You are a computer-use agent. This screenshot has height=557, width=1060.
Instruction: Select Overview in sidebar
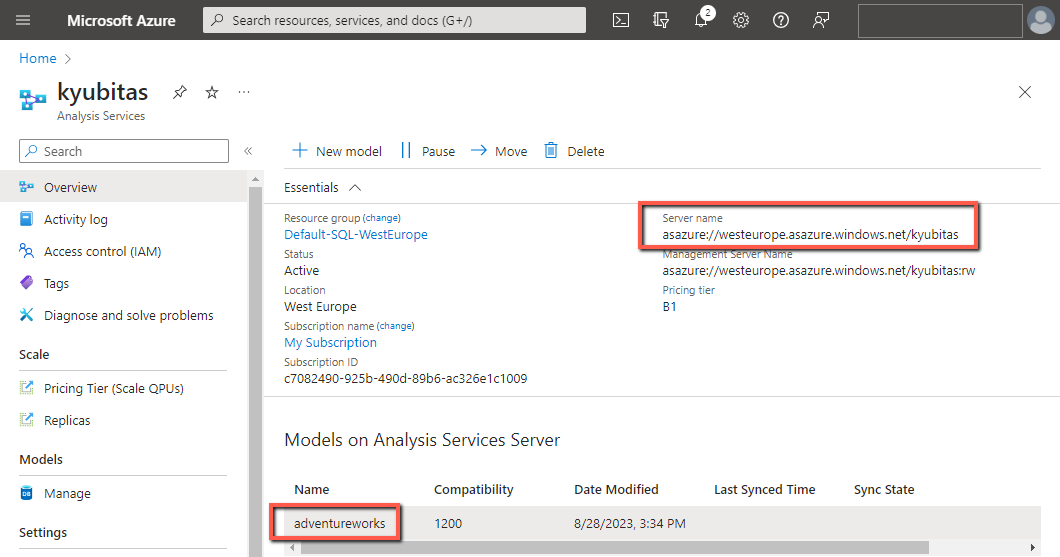point(124,187)
